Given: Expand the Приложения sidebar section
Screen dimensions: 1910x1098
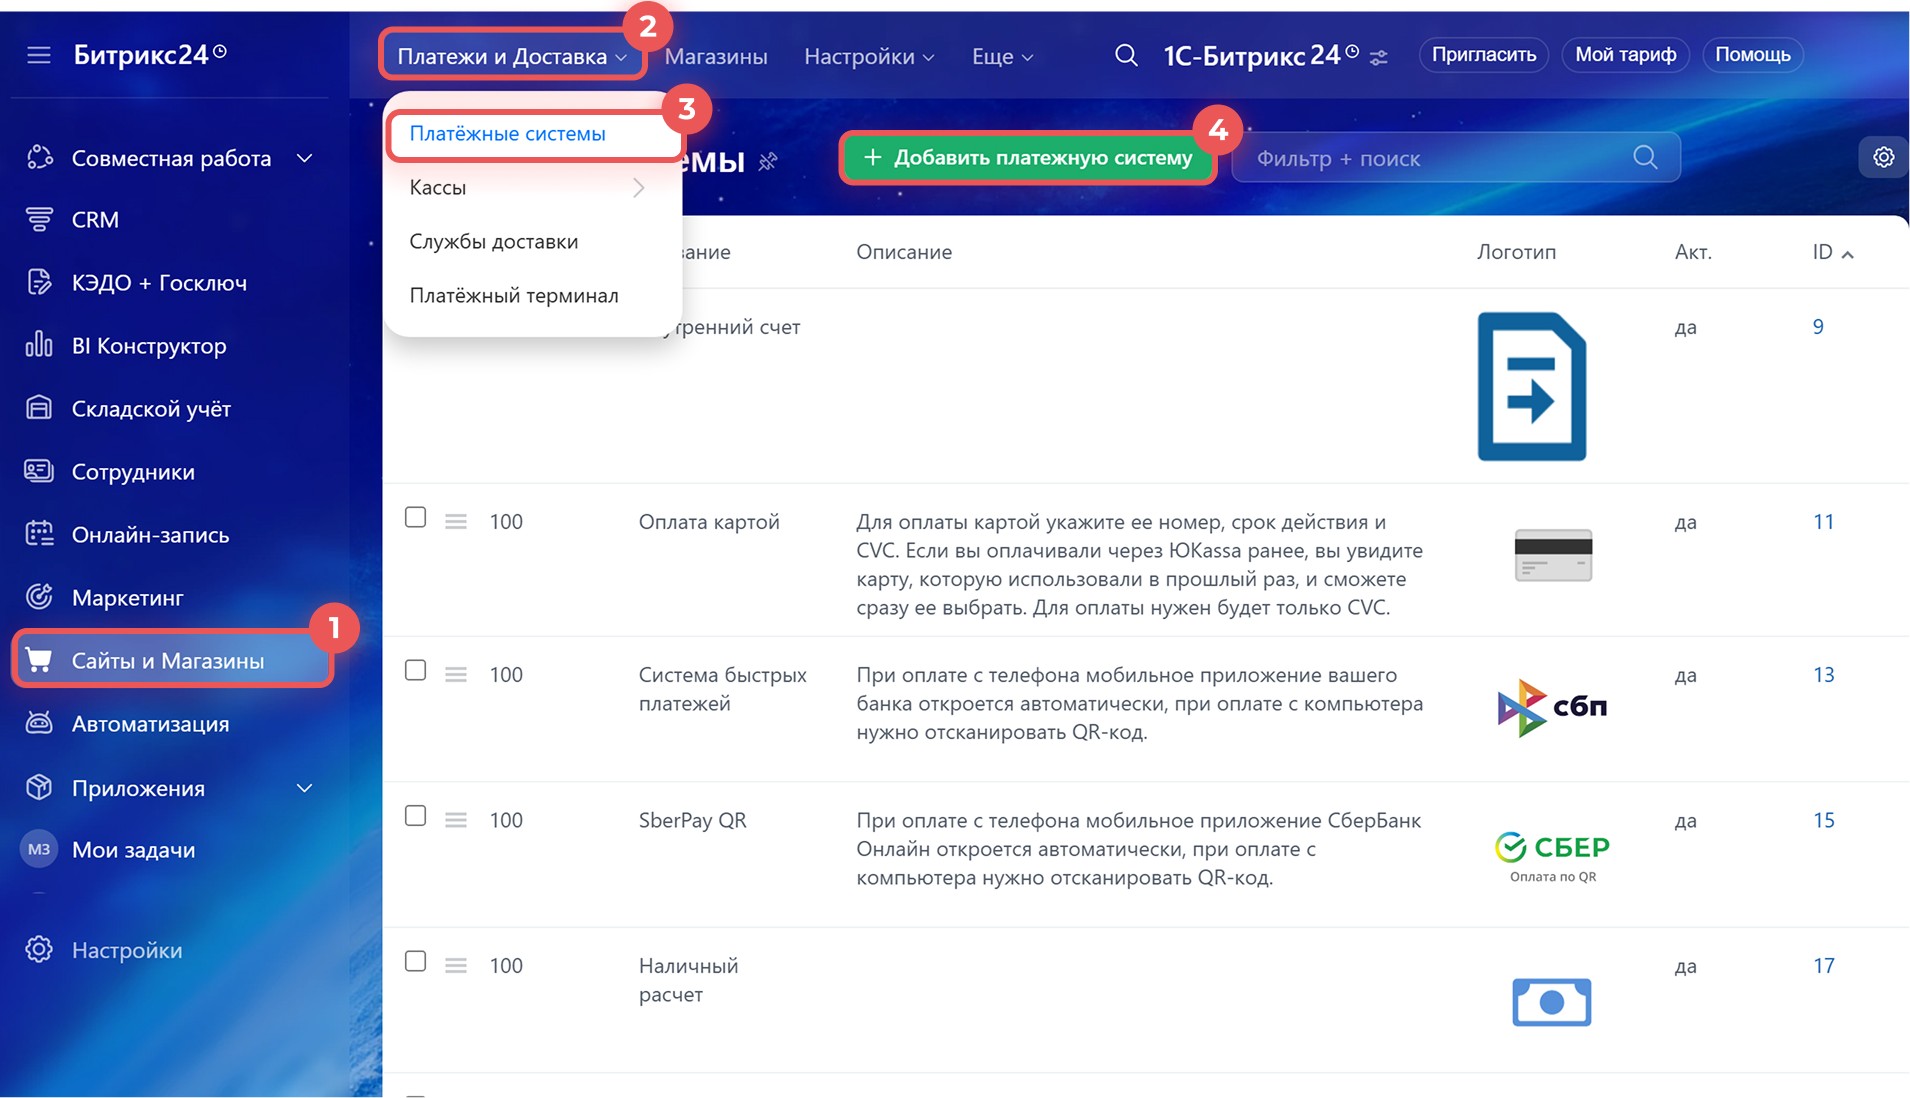Looking at the screenshot, I should tap(304, 788).
